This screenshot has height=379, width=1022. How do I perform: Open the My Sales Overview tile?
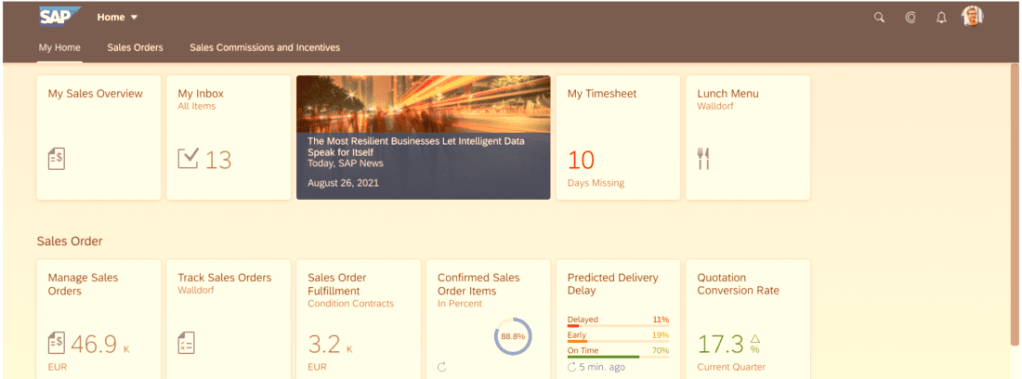pyautogui.click(x=98, y=138)
